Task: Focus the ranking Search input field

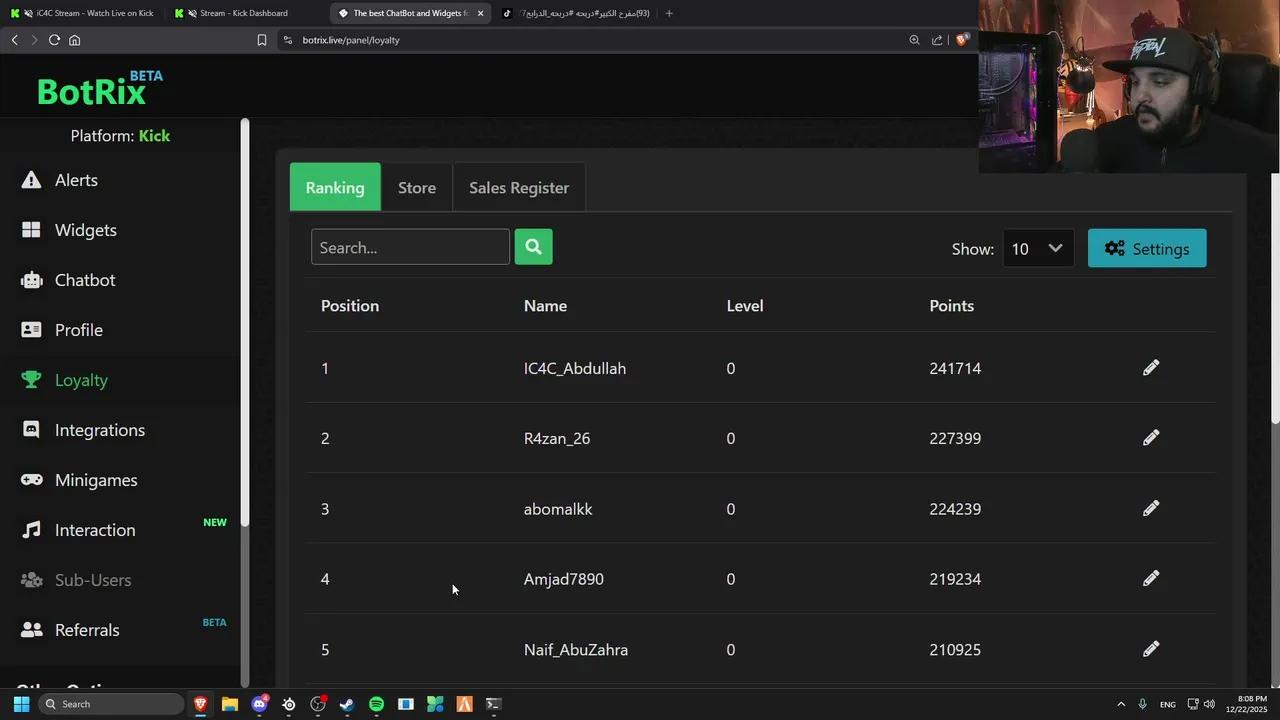Action: click(410, 247)
